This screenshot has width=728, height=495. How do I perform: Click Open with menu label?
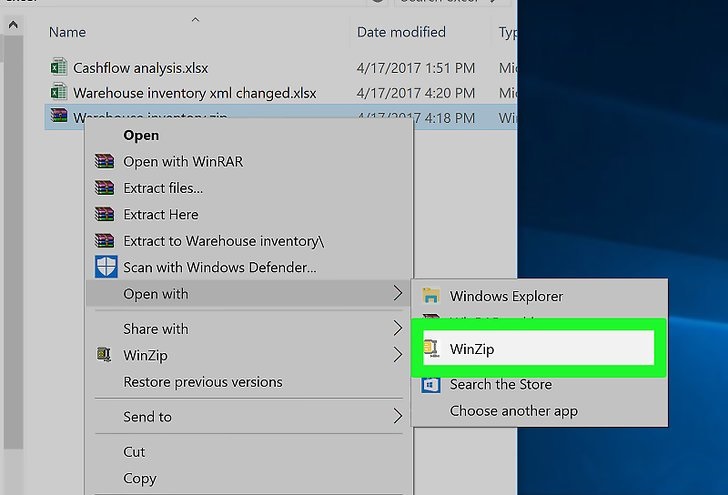[156, 293]
